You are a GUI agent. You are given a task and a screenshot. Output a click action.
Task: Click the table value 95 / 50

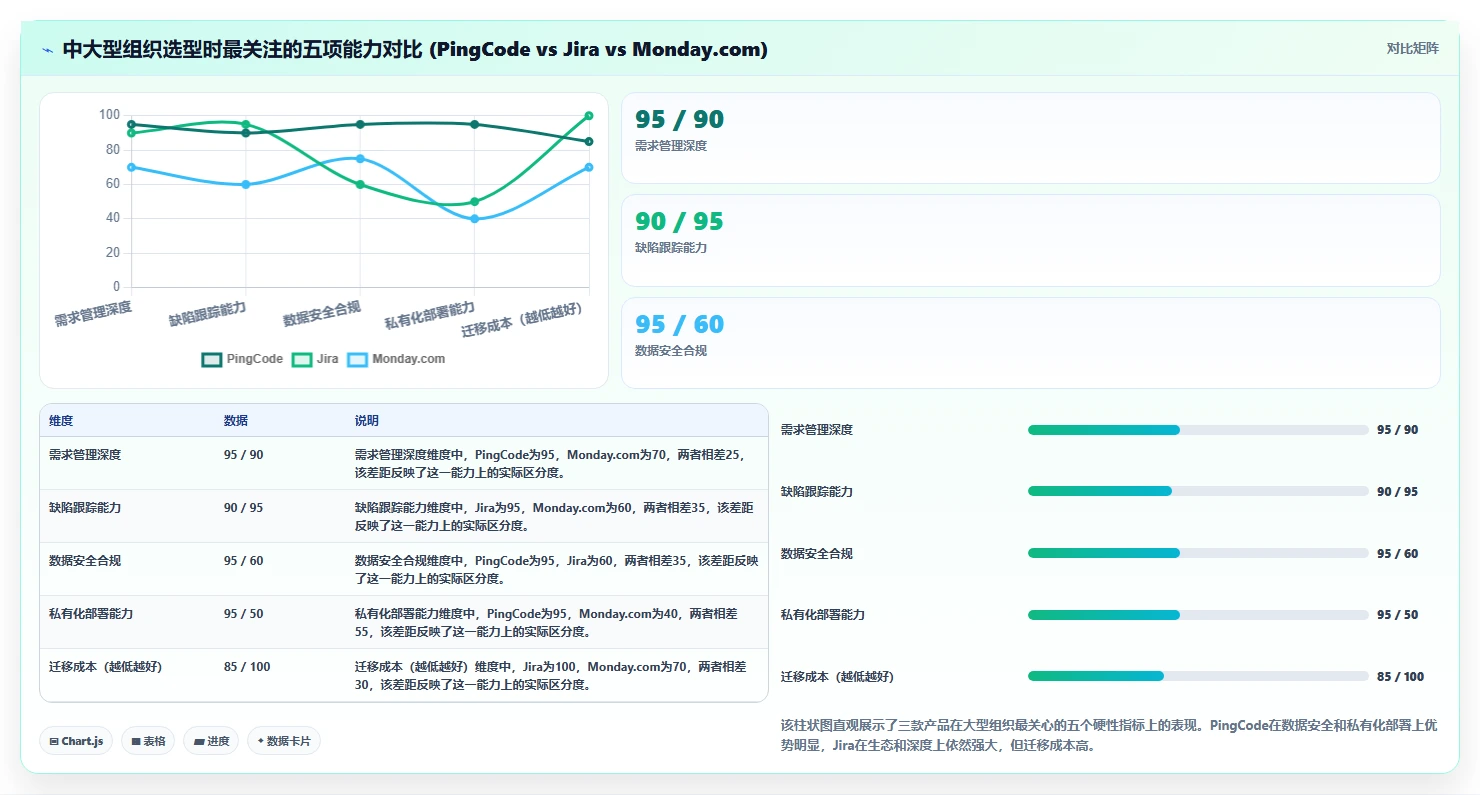(x=244, y=614)
